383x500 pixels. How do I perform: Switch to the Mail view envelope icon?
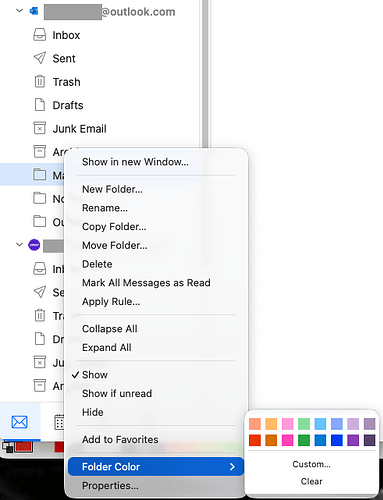coord(20,422)
